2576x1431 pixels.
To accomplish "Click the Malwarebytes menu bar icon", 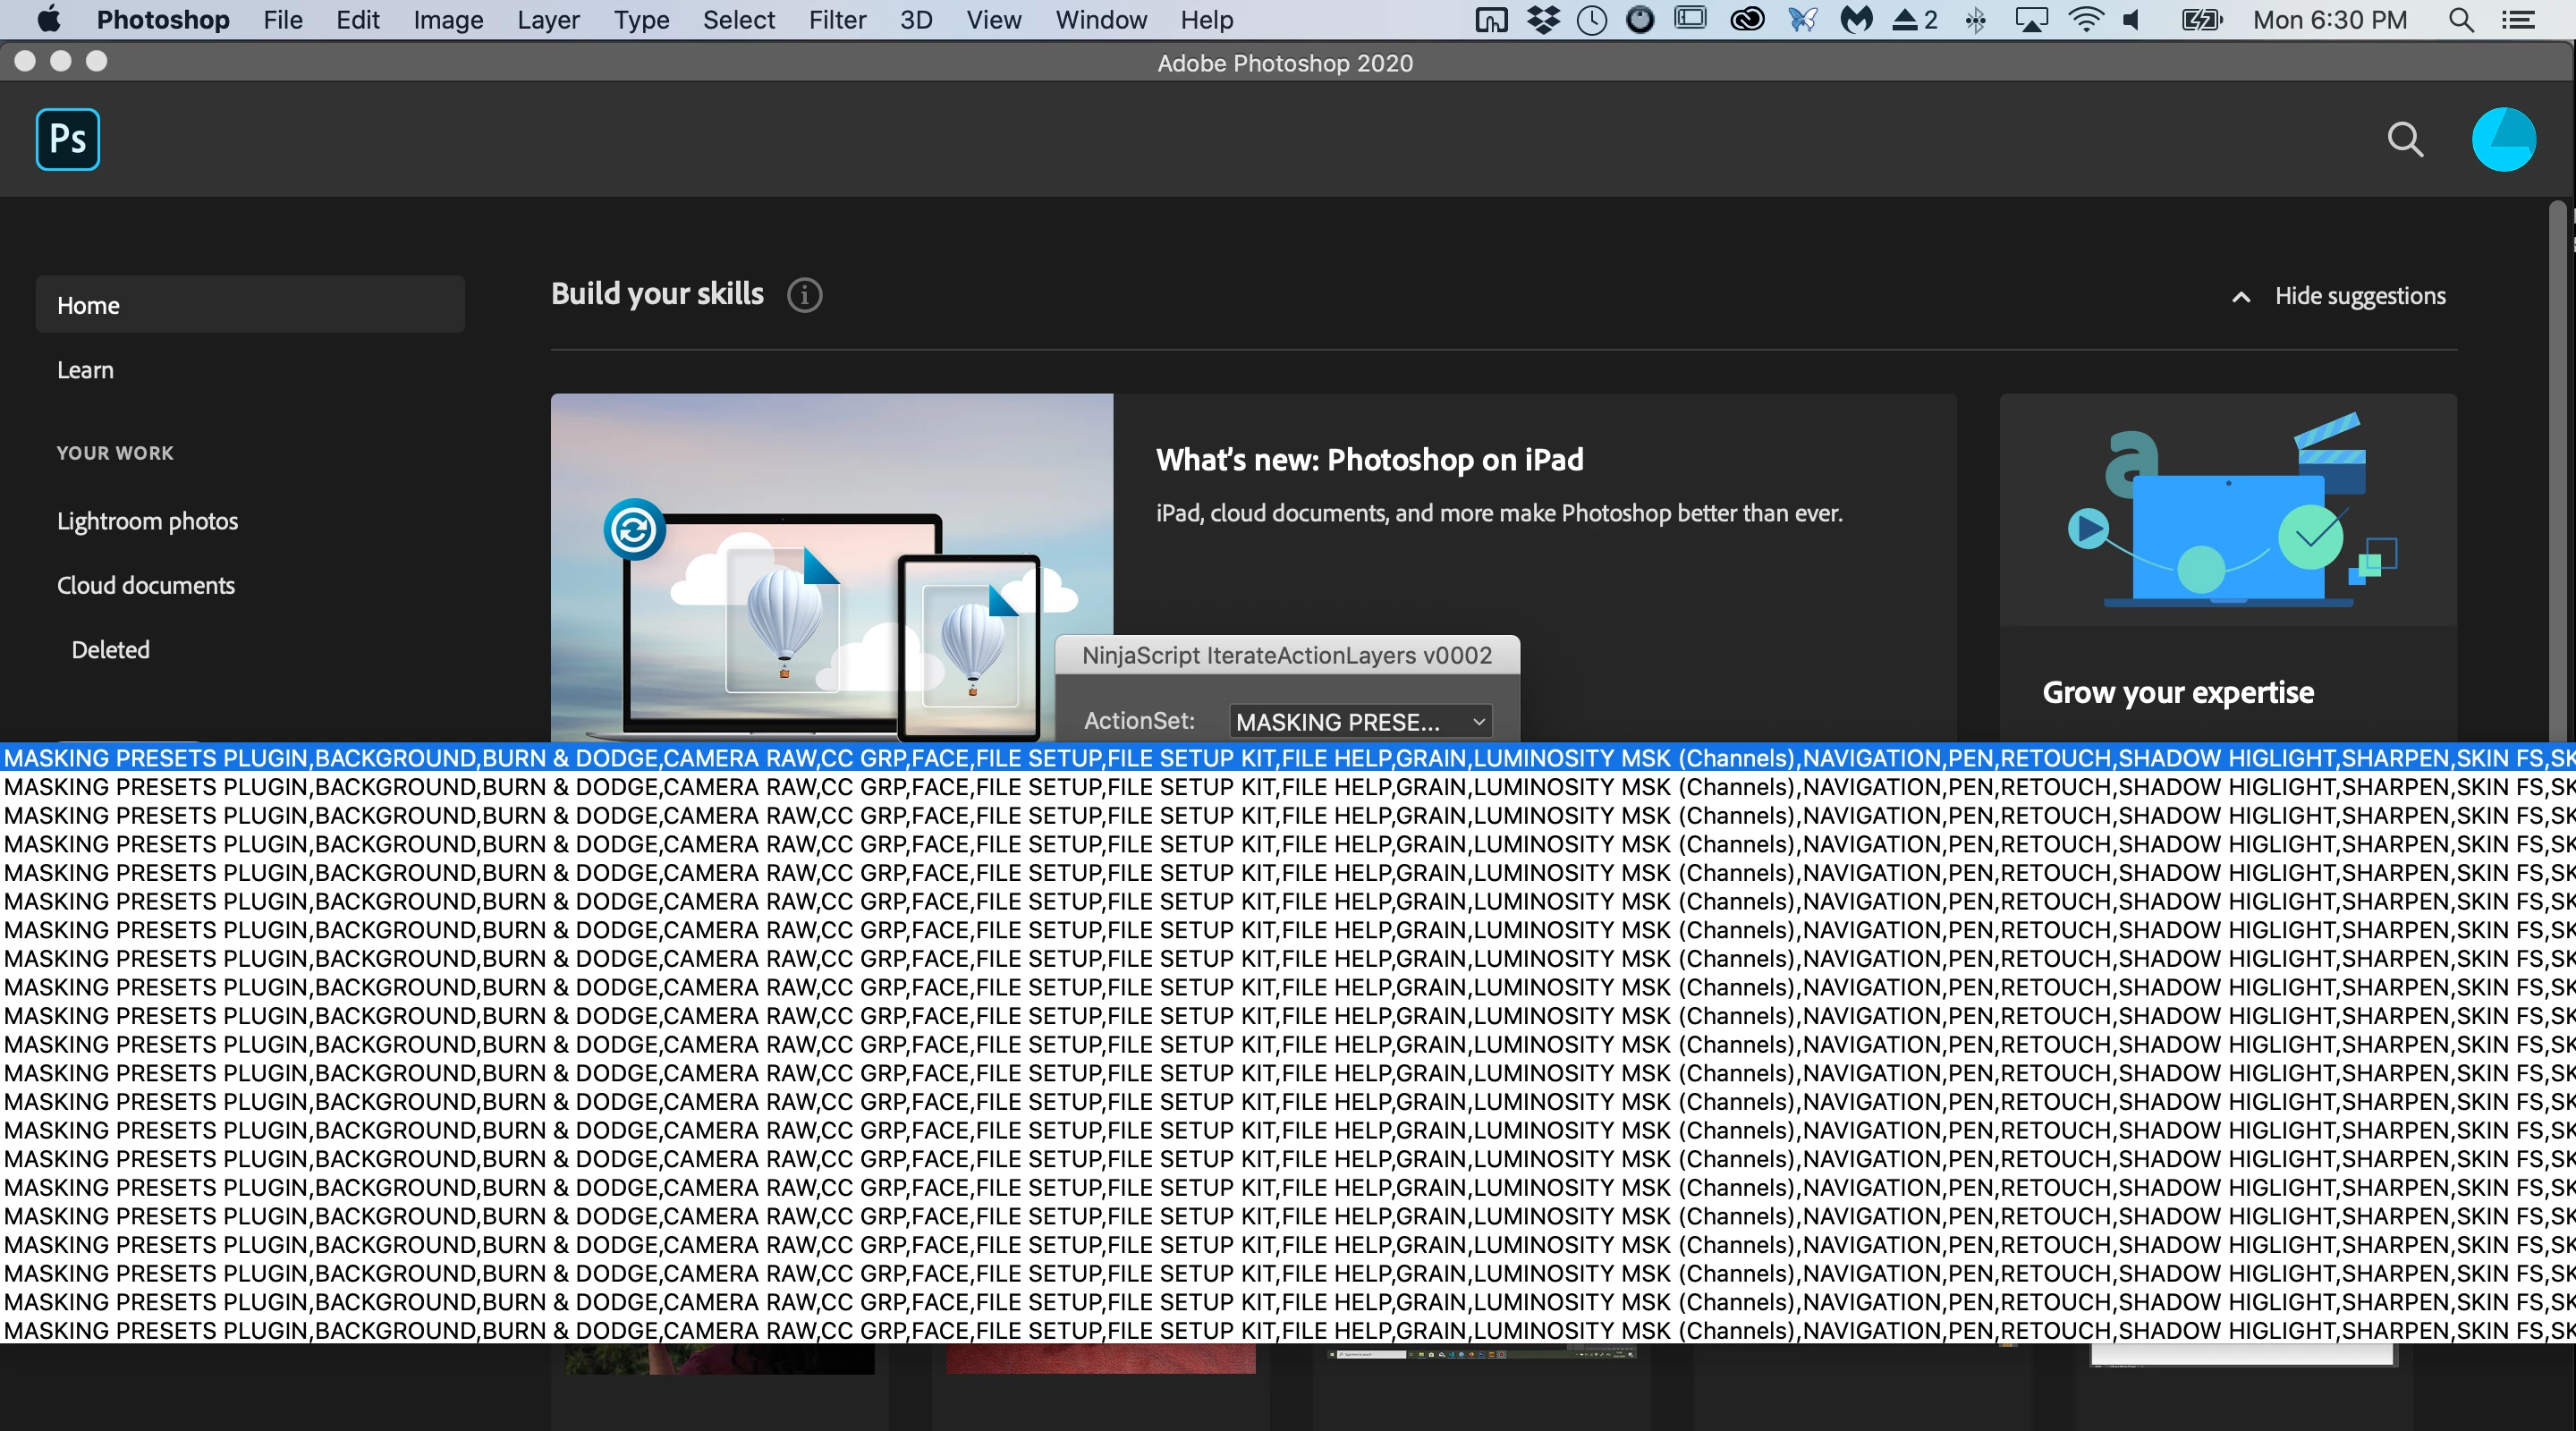I will [x=1856, y=20].
